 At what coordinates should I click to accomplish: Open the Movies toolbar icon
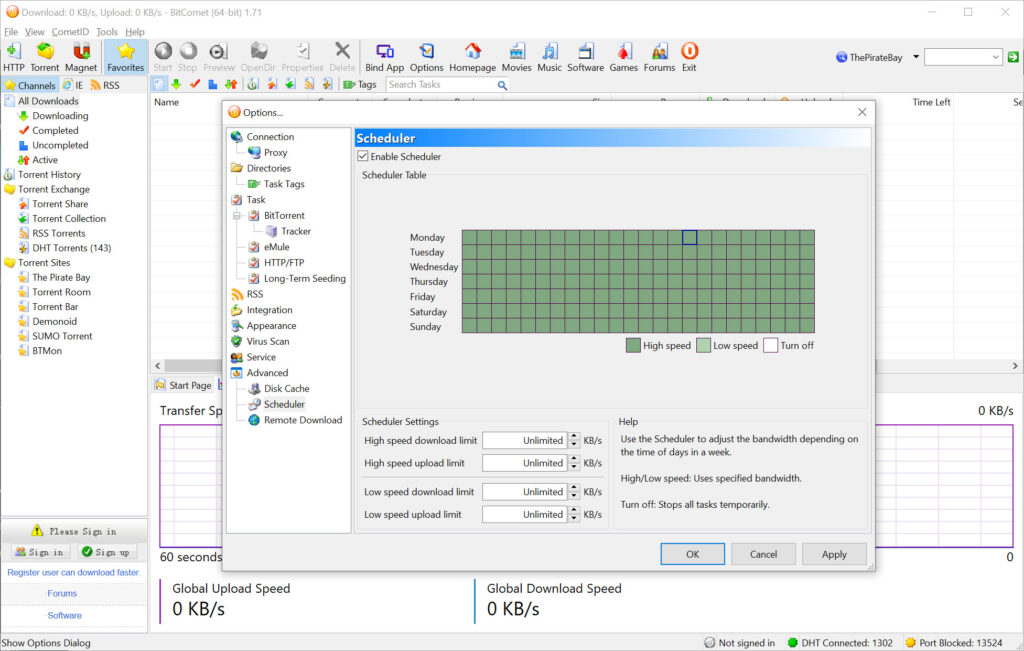pyautogui.click(x=516, y=51)
